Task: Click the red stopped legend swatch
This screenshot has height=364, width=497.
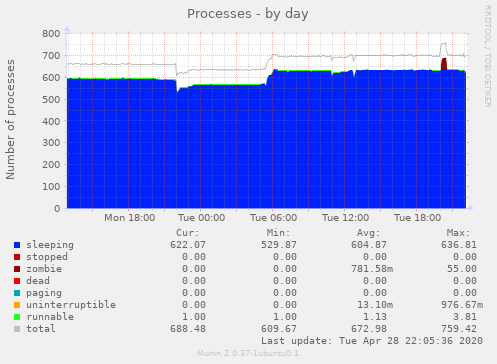Action: pyautogui.click(x=17, y=257)
